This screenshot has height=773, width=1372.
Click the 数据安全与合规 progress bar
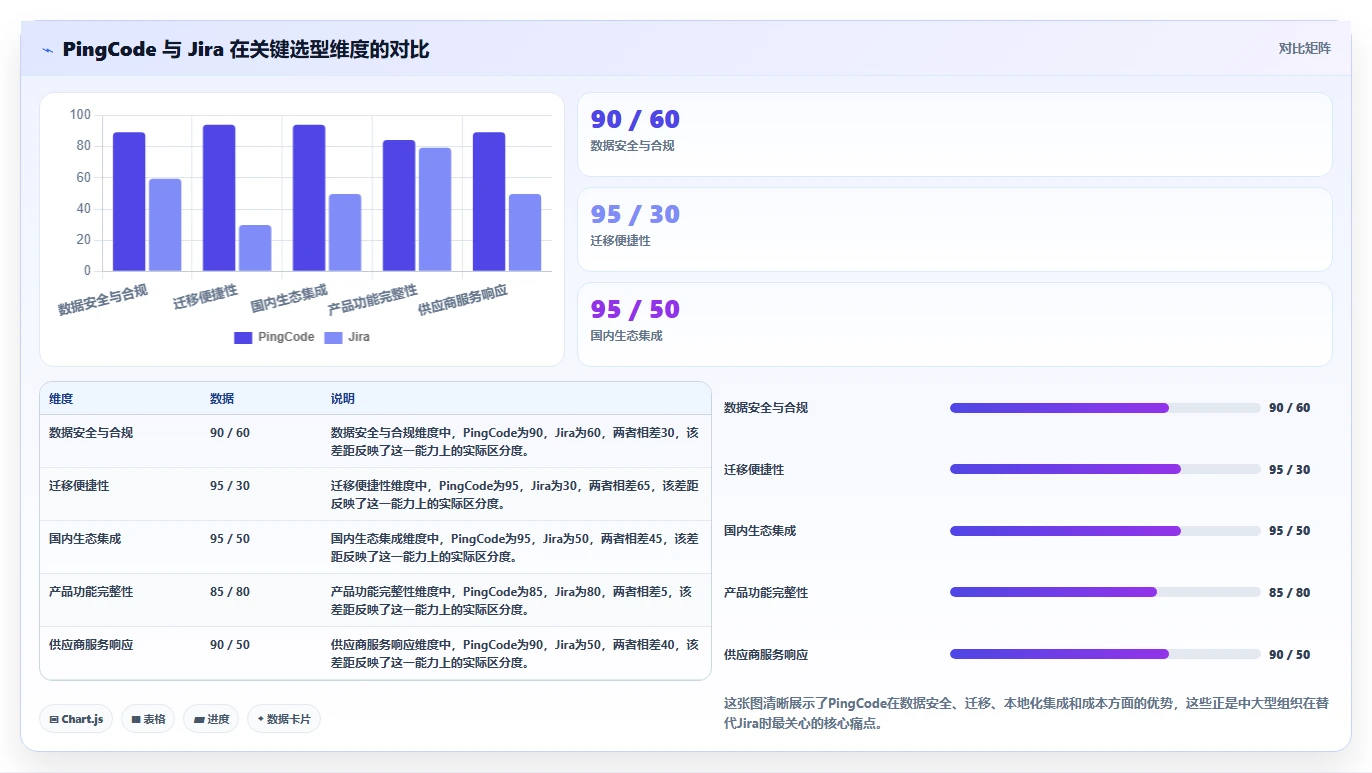click(x=1105, y=408)
